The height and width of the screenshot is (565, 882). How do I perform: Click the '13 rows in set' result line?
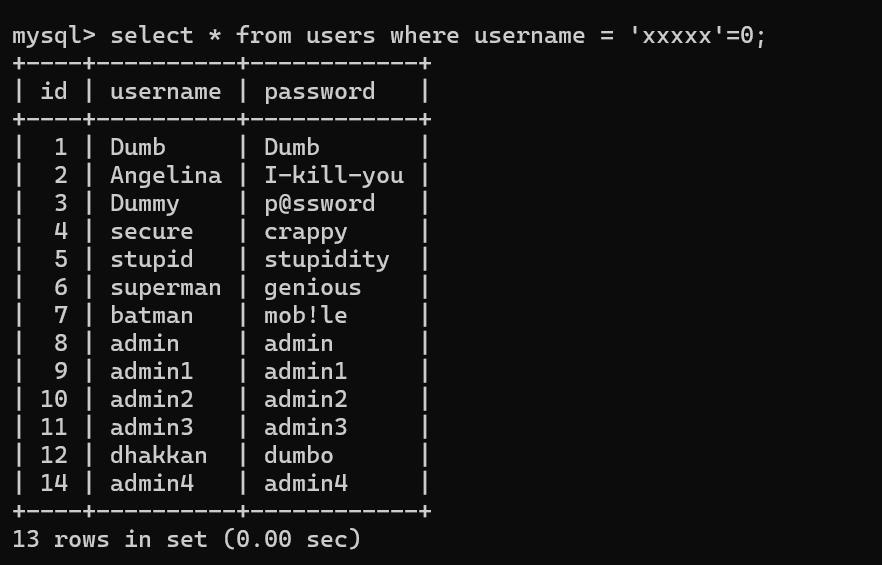coord(187,539)
